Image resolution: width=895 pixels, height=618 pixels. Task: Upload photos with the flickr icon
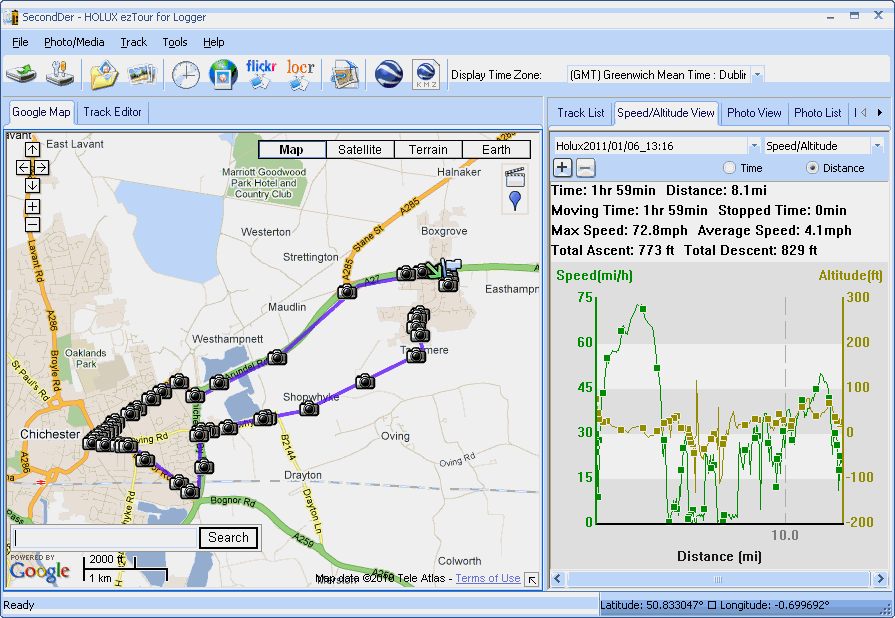coord(261,74)
